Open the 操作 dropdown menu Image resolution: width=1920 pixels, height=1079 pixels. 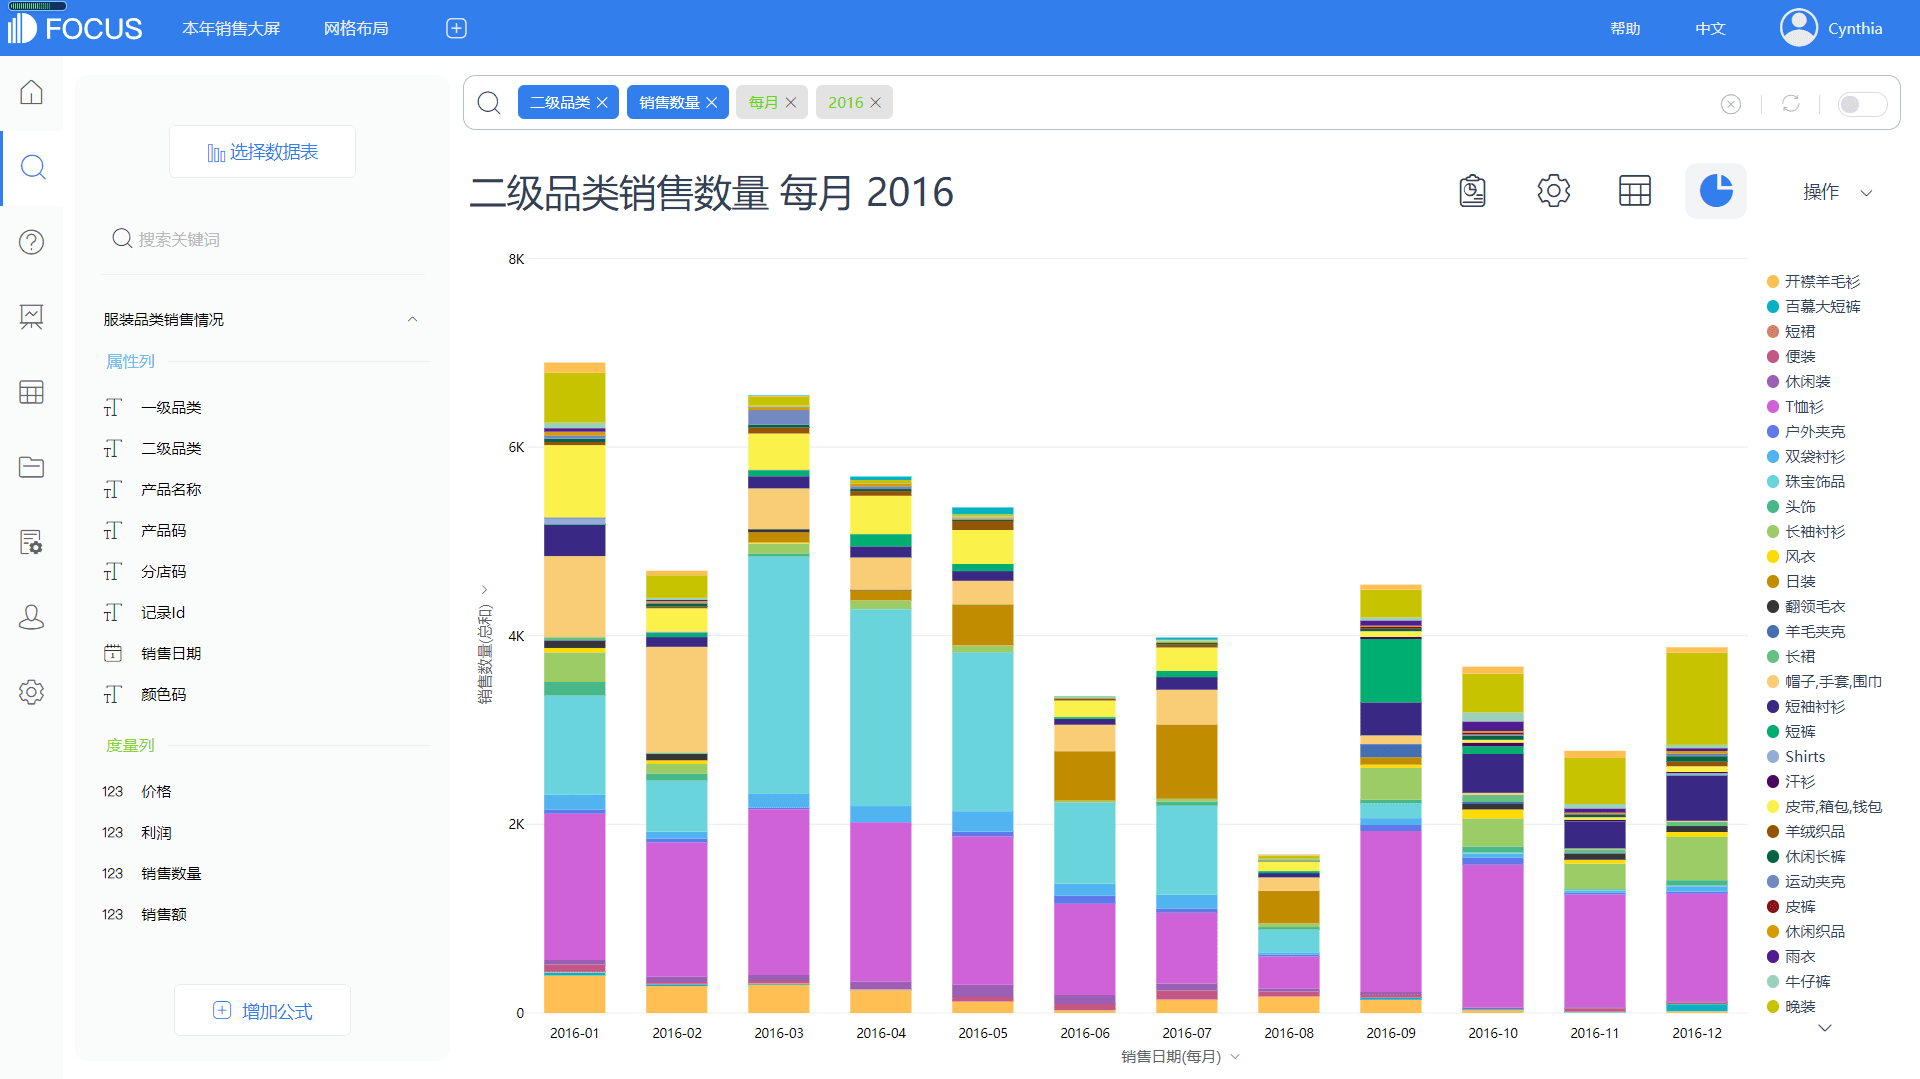[x=1837, y=192]
